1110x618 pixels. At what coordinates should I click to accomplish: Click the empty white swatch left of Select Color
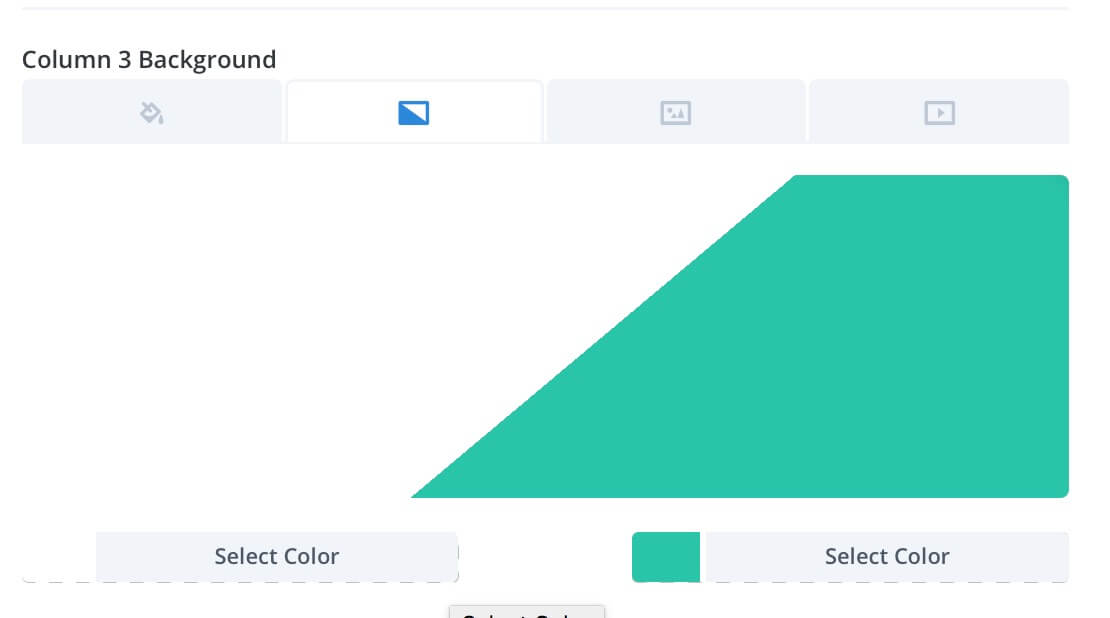pos(59,556)
